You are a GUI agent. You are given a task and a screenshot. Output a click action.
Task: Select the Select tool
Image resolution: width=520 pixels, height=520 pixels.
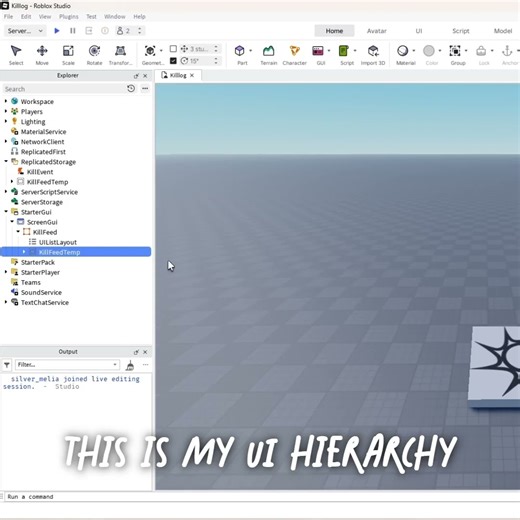[x=16, y=55]
